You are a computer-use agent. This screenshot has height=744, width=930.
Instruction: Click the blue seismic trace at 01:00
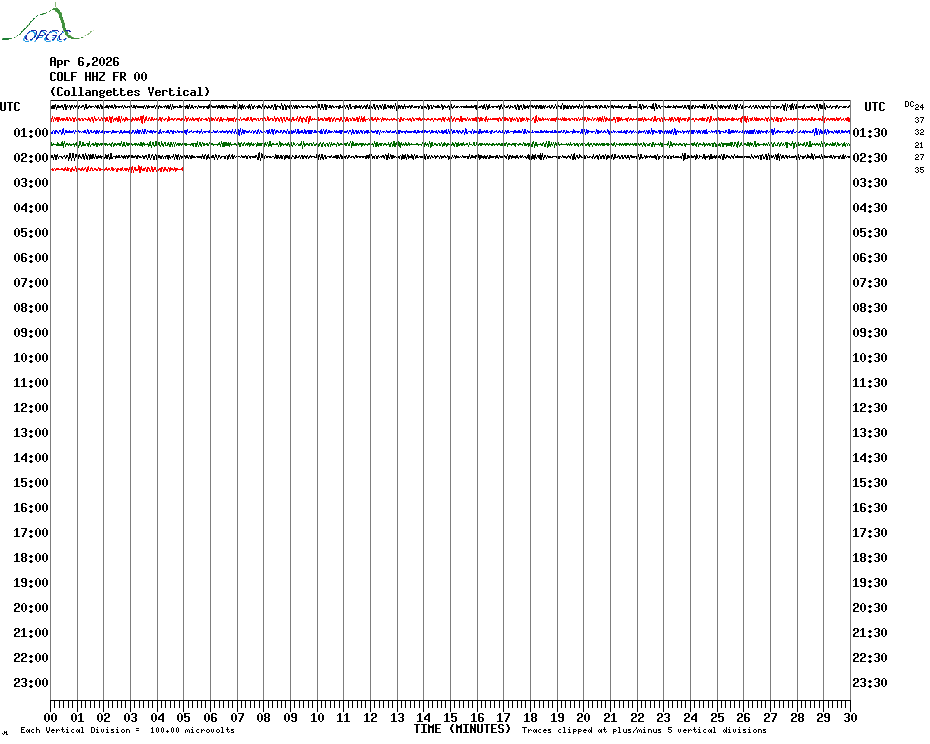(x=451, y=132)
